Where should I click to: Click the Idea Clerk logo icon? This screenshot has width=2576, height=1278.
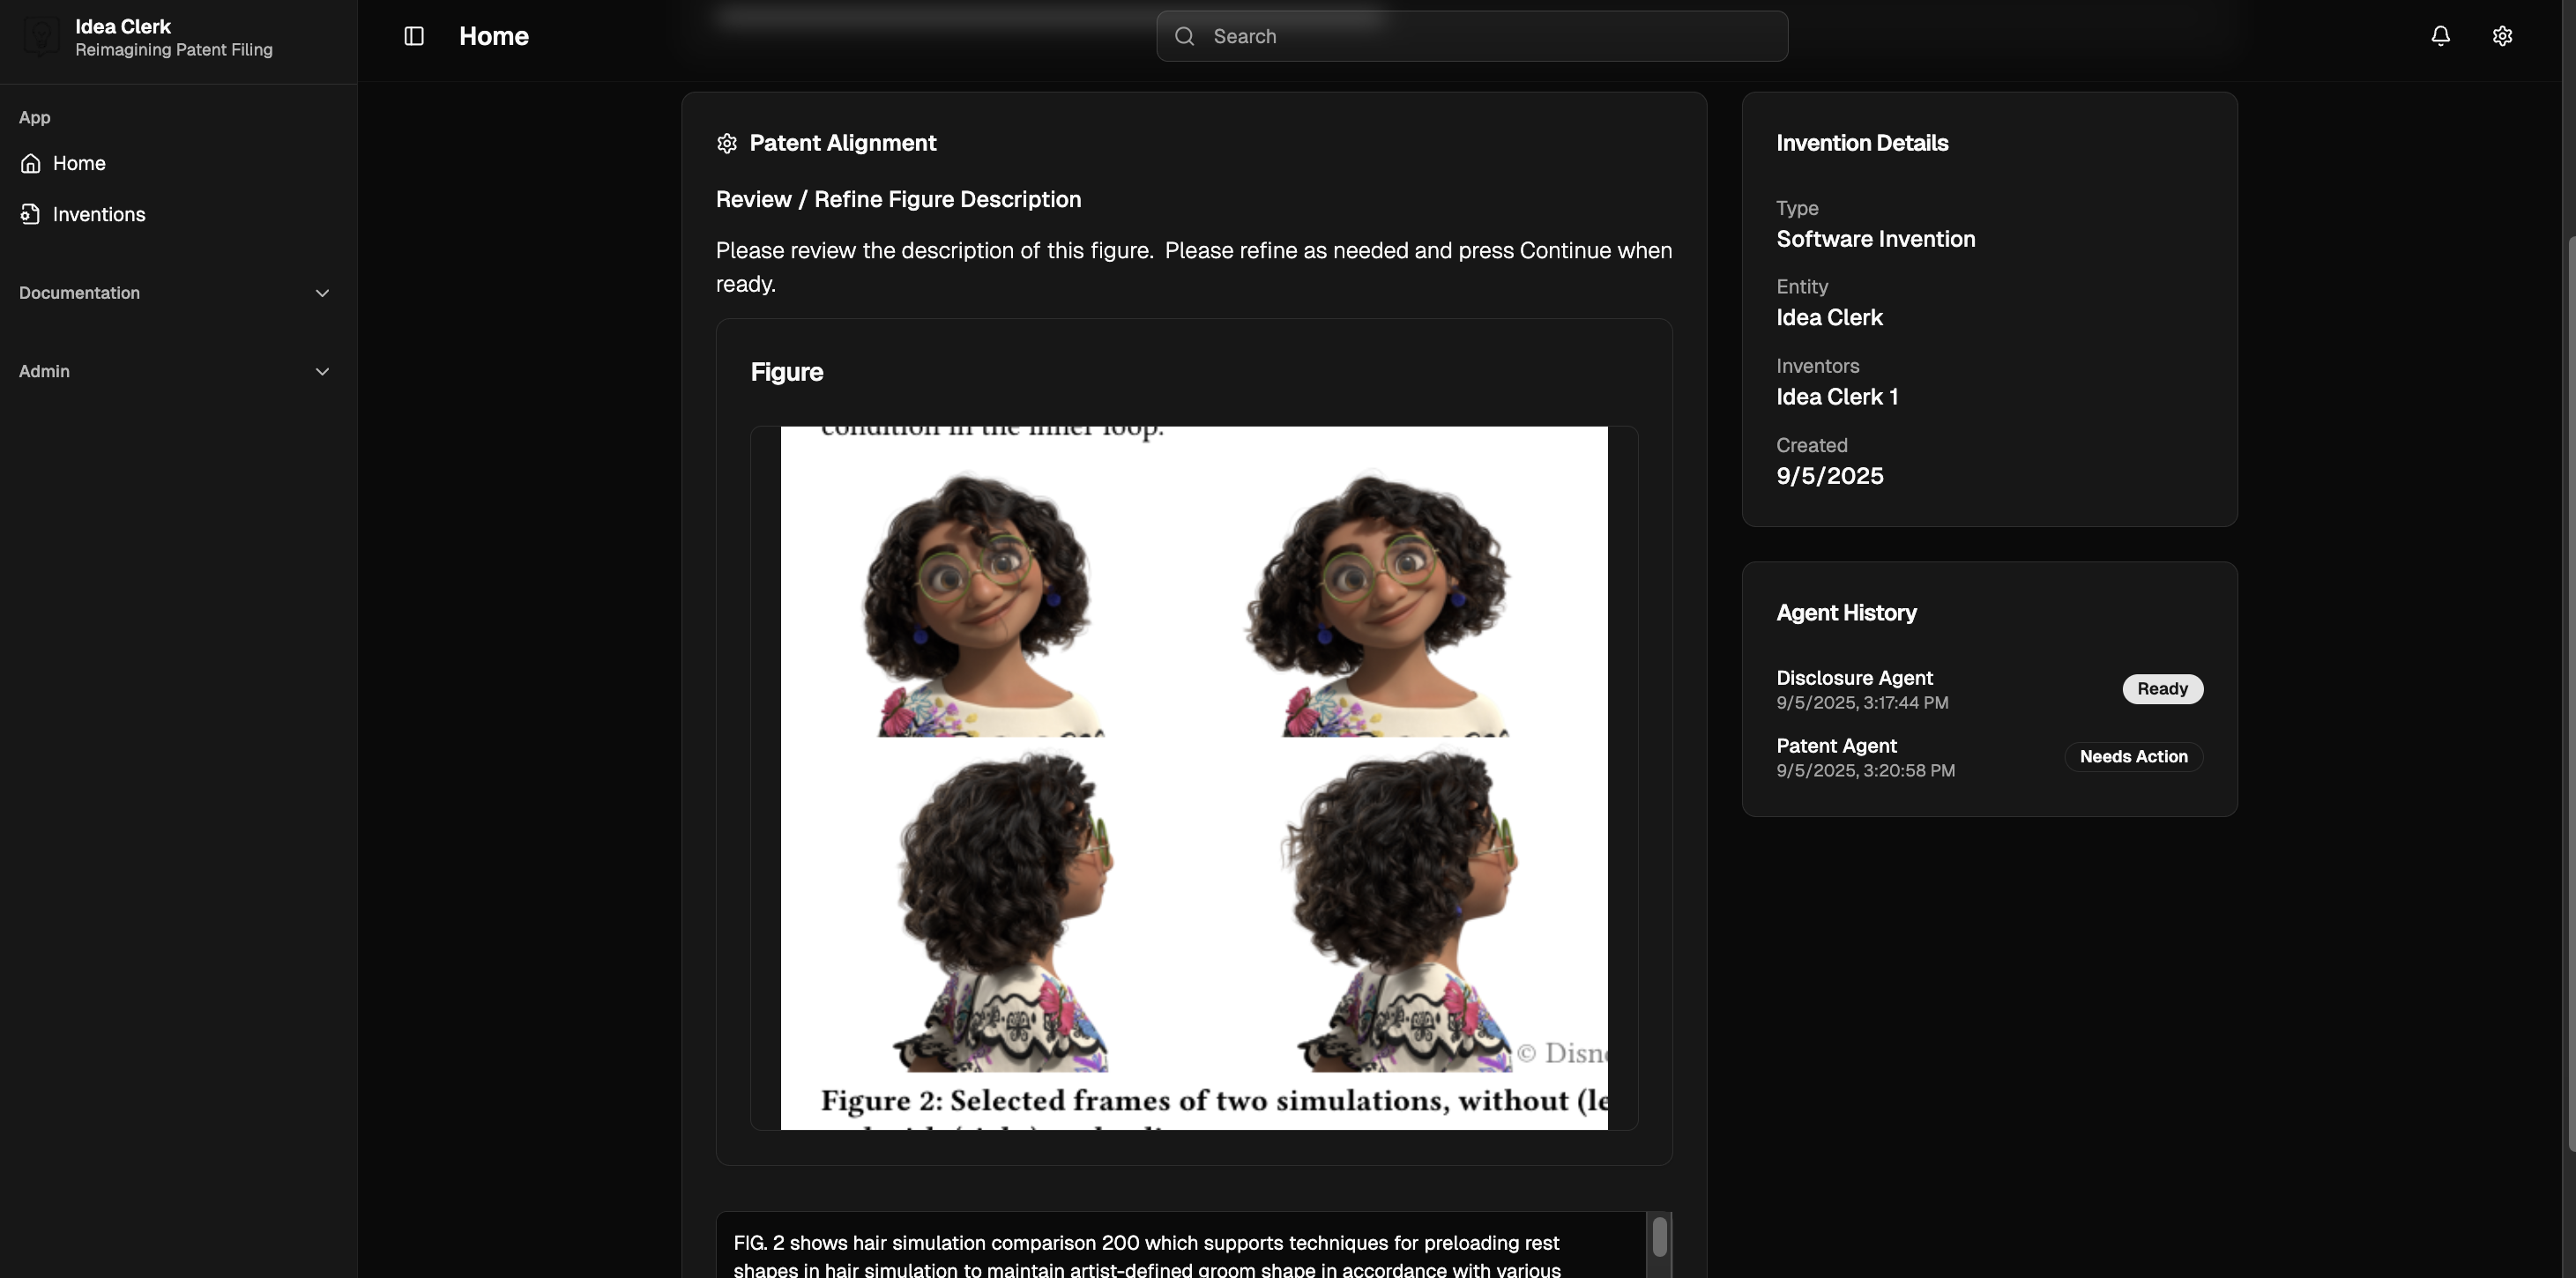pyautogui.click(x=41, y=37)
